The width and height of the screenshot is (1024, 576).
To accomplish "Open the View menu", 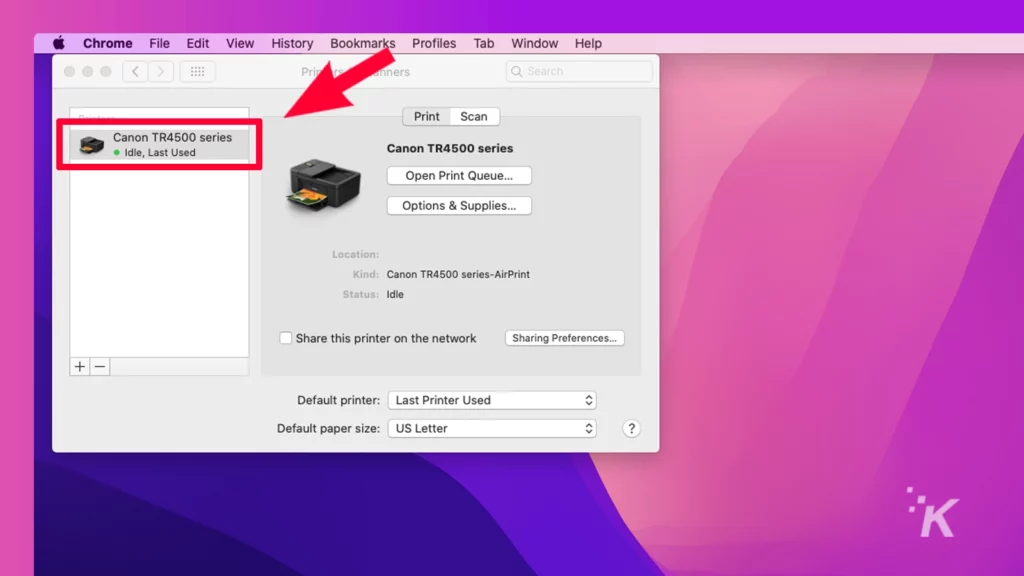I will pos(240,43).
